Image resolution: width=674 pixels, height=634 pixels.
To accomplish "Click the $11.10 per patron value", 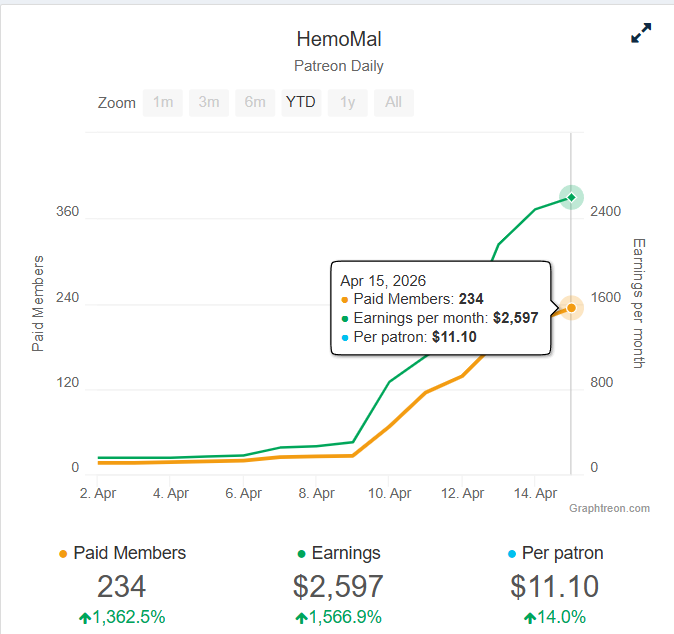I will click(x=555, y=586).
